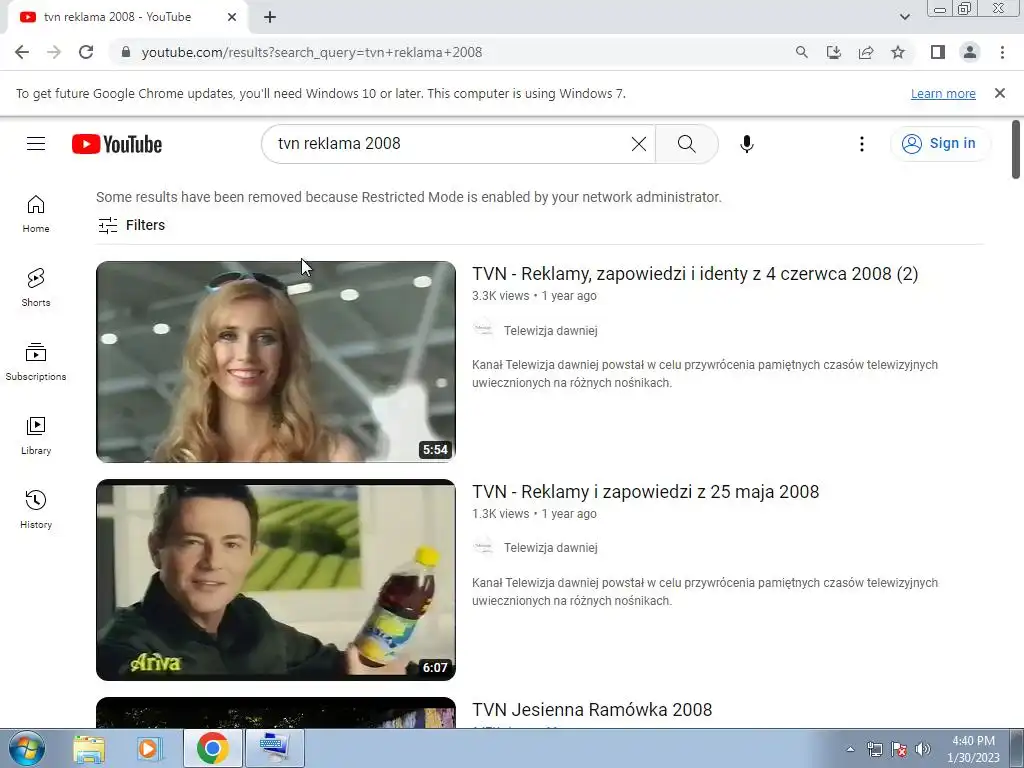Click the 6:07 Ariva video thumbnail

(276, 580)
